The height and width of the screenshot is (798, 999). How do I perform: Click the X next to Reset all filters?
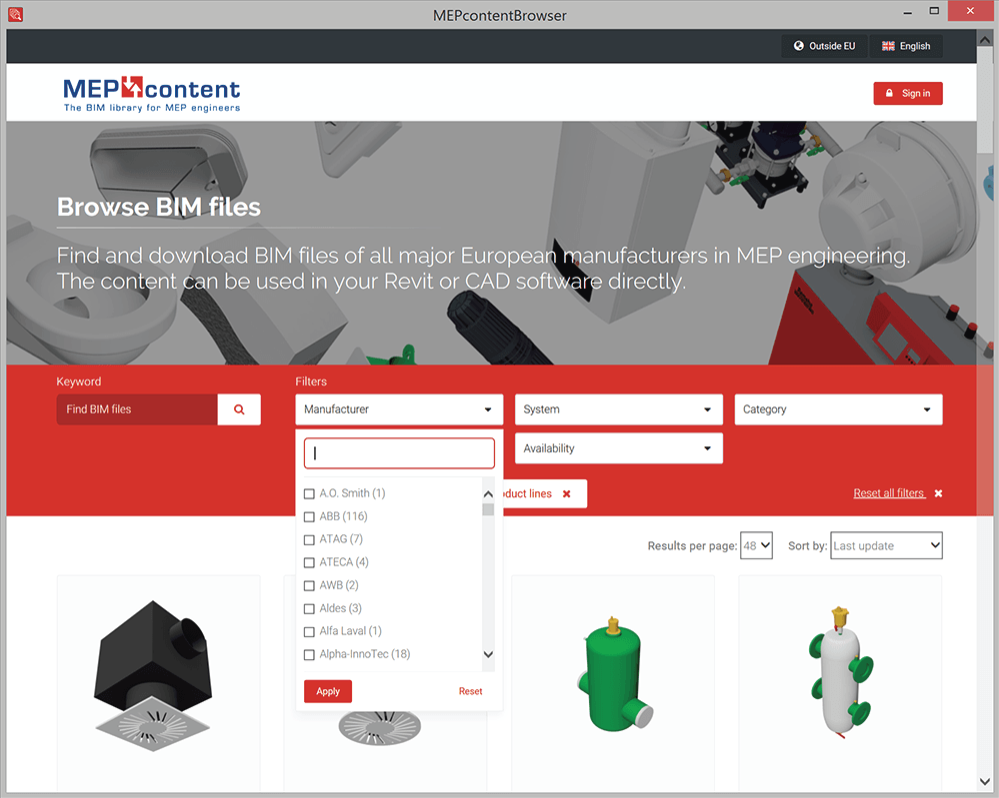938,494
